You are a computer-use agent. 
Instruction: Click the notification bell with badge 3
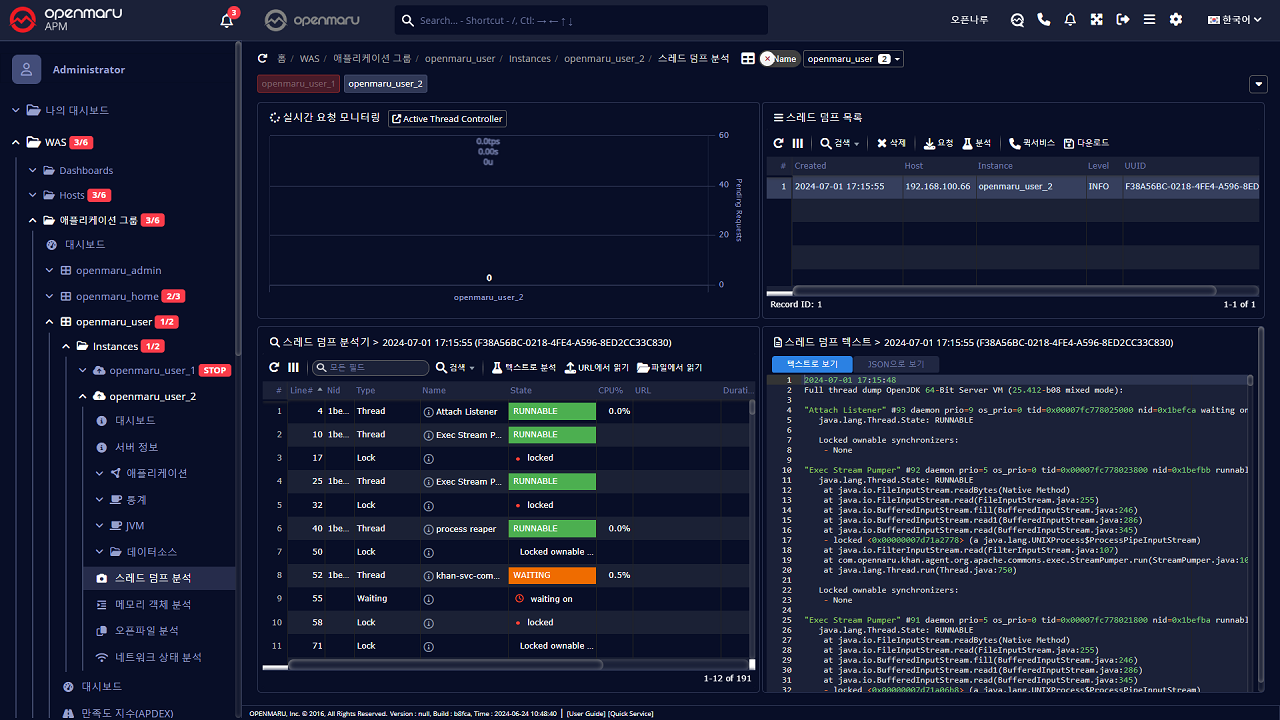pos(227,20)
